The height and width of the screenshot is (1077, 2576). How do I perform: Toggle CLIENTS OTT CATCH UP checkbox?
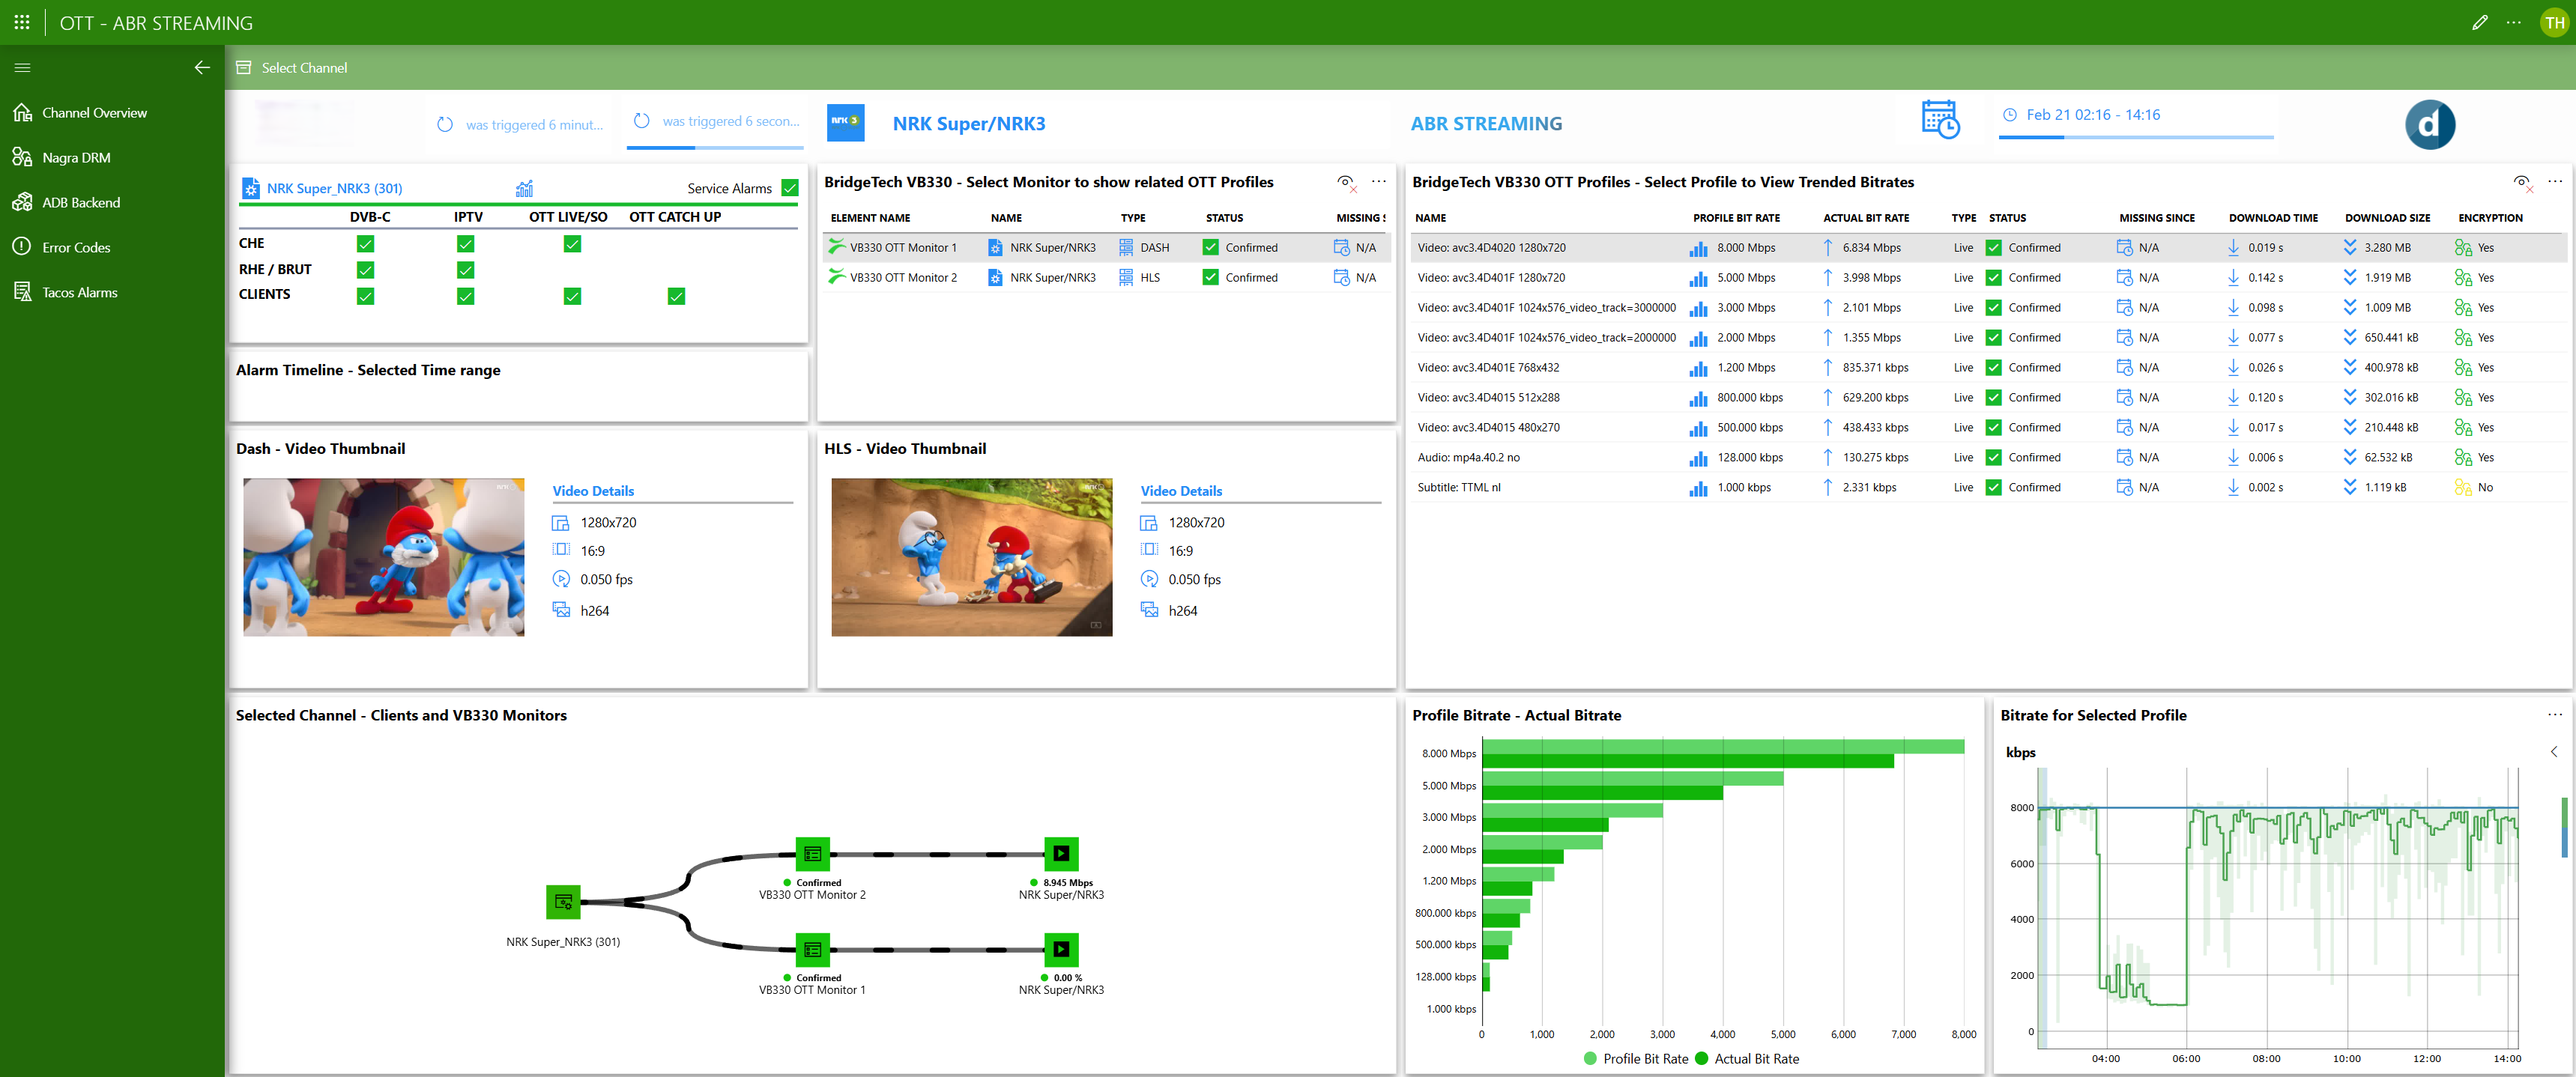(677, 296)
